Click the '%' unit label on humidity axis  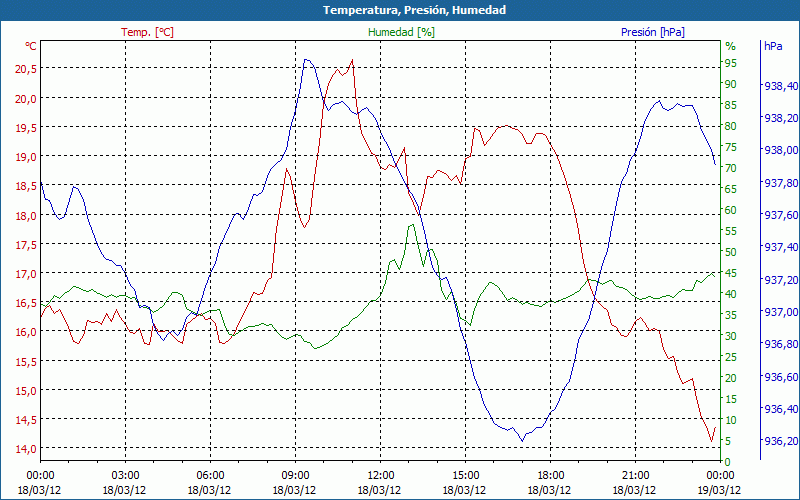pyautogui.click(x=731, y=46)
